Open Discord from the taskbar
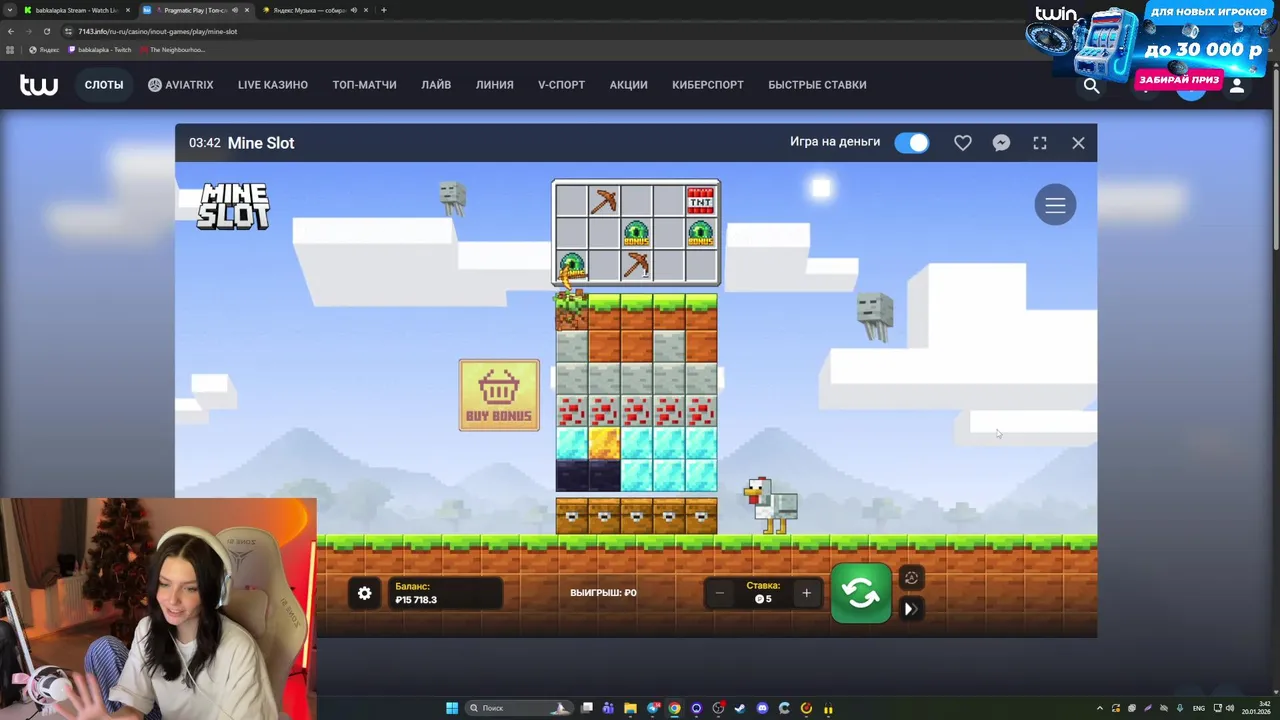 [763, 708]
